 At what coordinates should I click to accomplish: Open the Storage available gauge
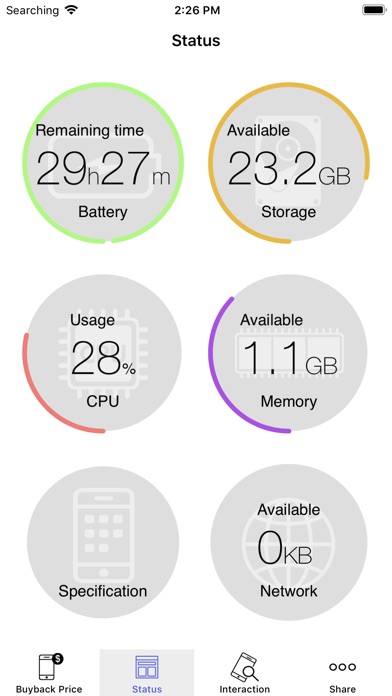point(289,163)
